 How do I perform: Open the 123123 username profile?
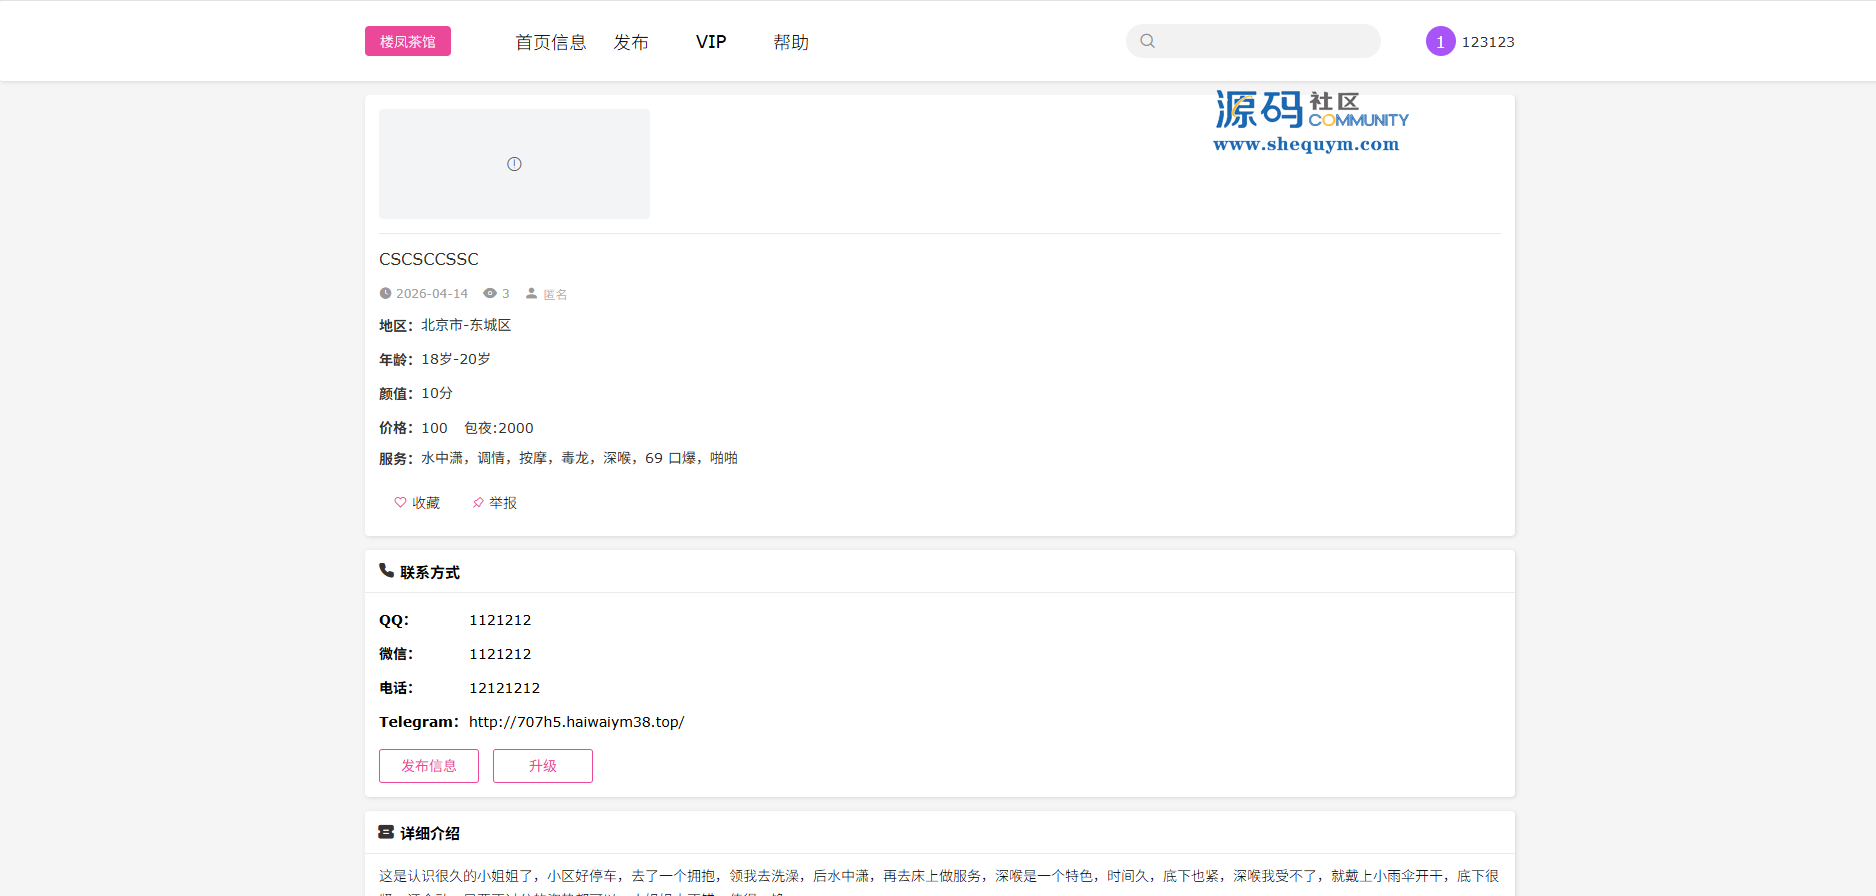[x=1488, y=42]
